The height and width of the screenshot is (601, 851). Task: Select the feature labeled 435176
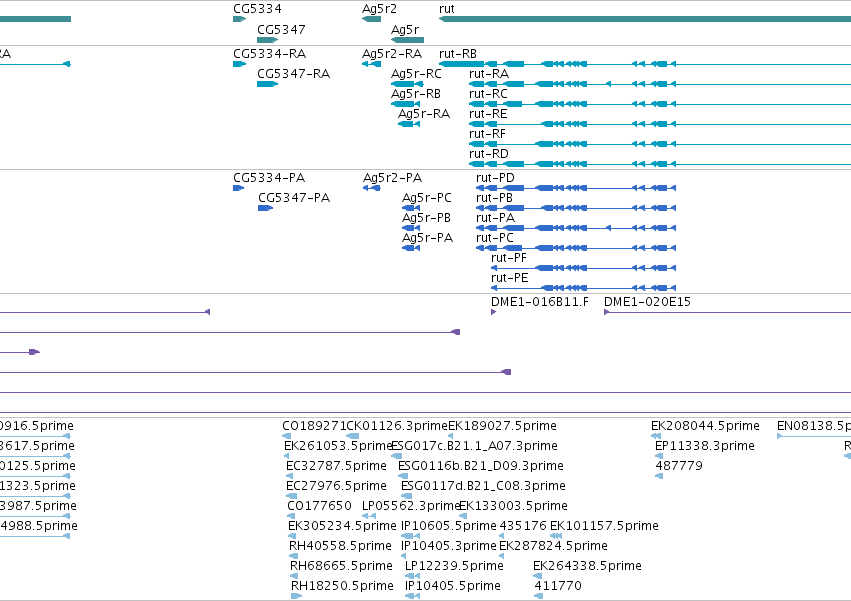tap(503, 536)
